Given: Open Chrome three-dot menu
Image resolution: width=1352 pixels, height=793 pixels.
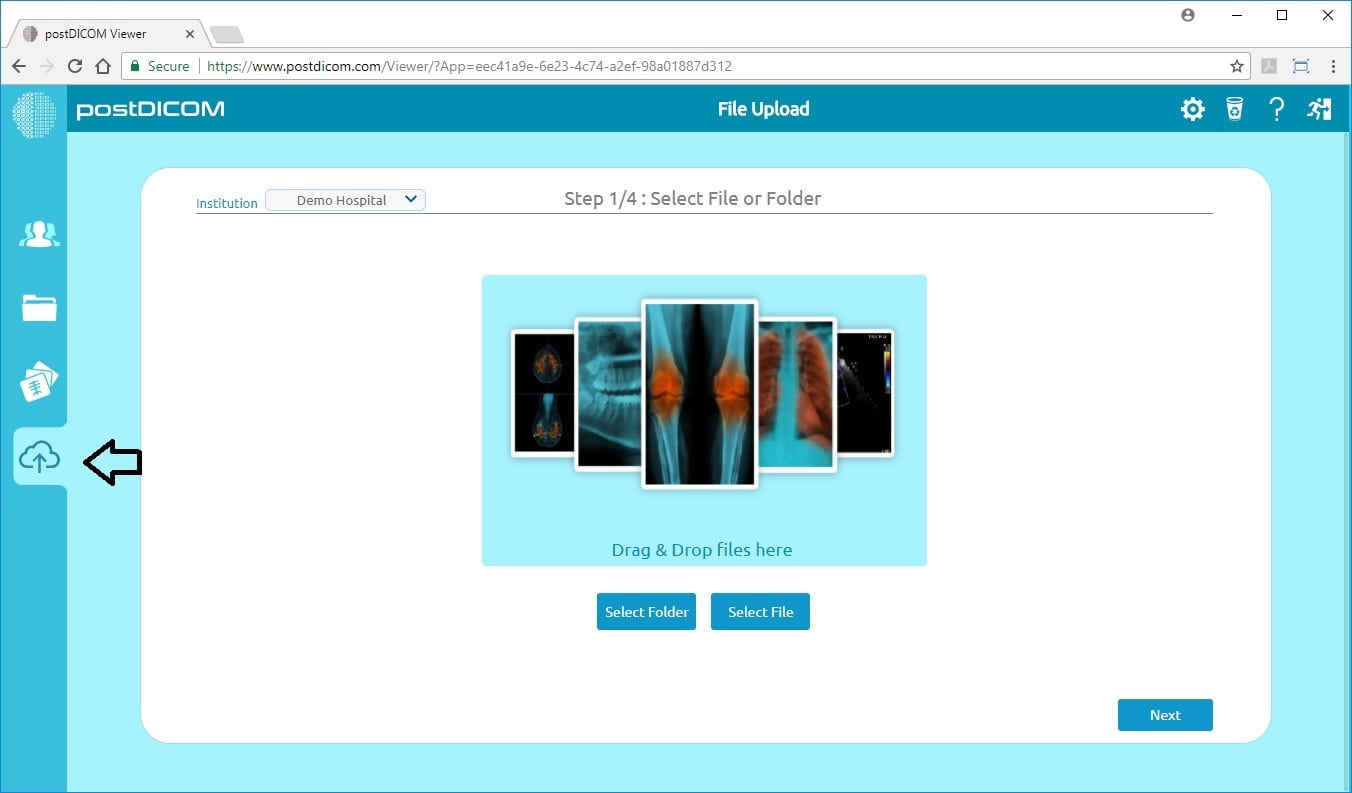Looking at the screenshot, I should click(x=1334, y=66).
